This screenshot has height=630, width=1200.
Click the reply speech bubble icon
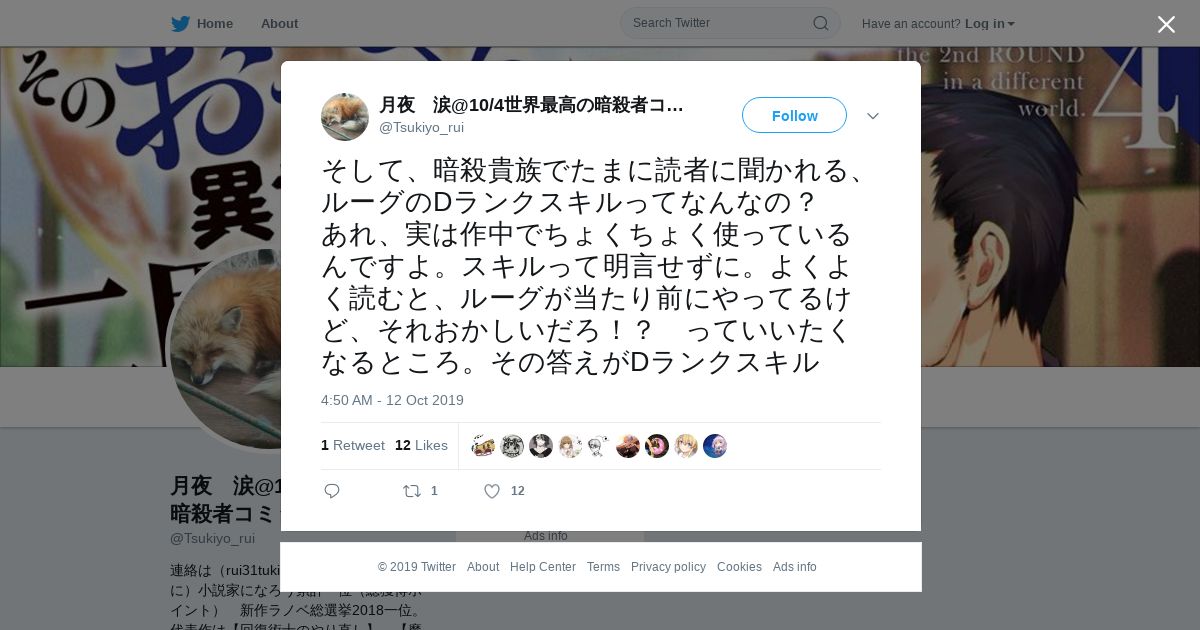click(x=332, y=491)
